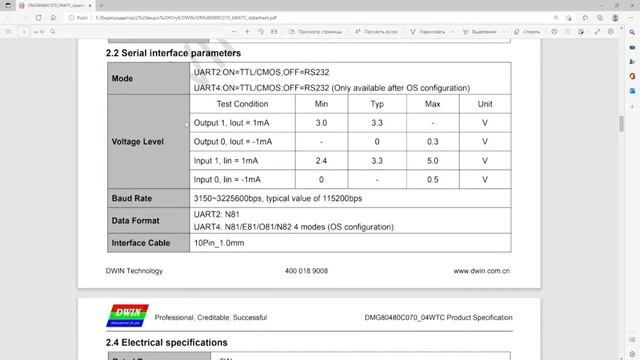Select 'Test Condition' column header

pyautogui.click(x=242, y=104)
